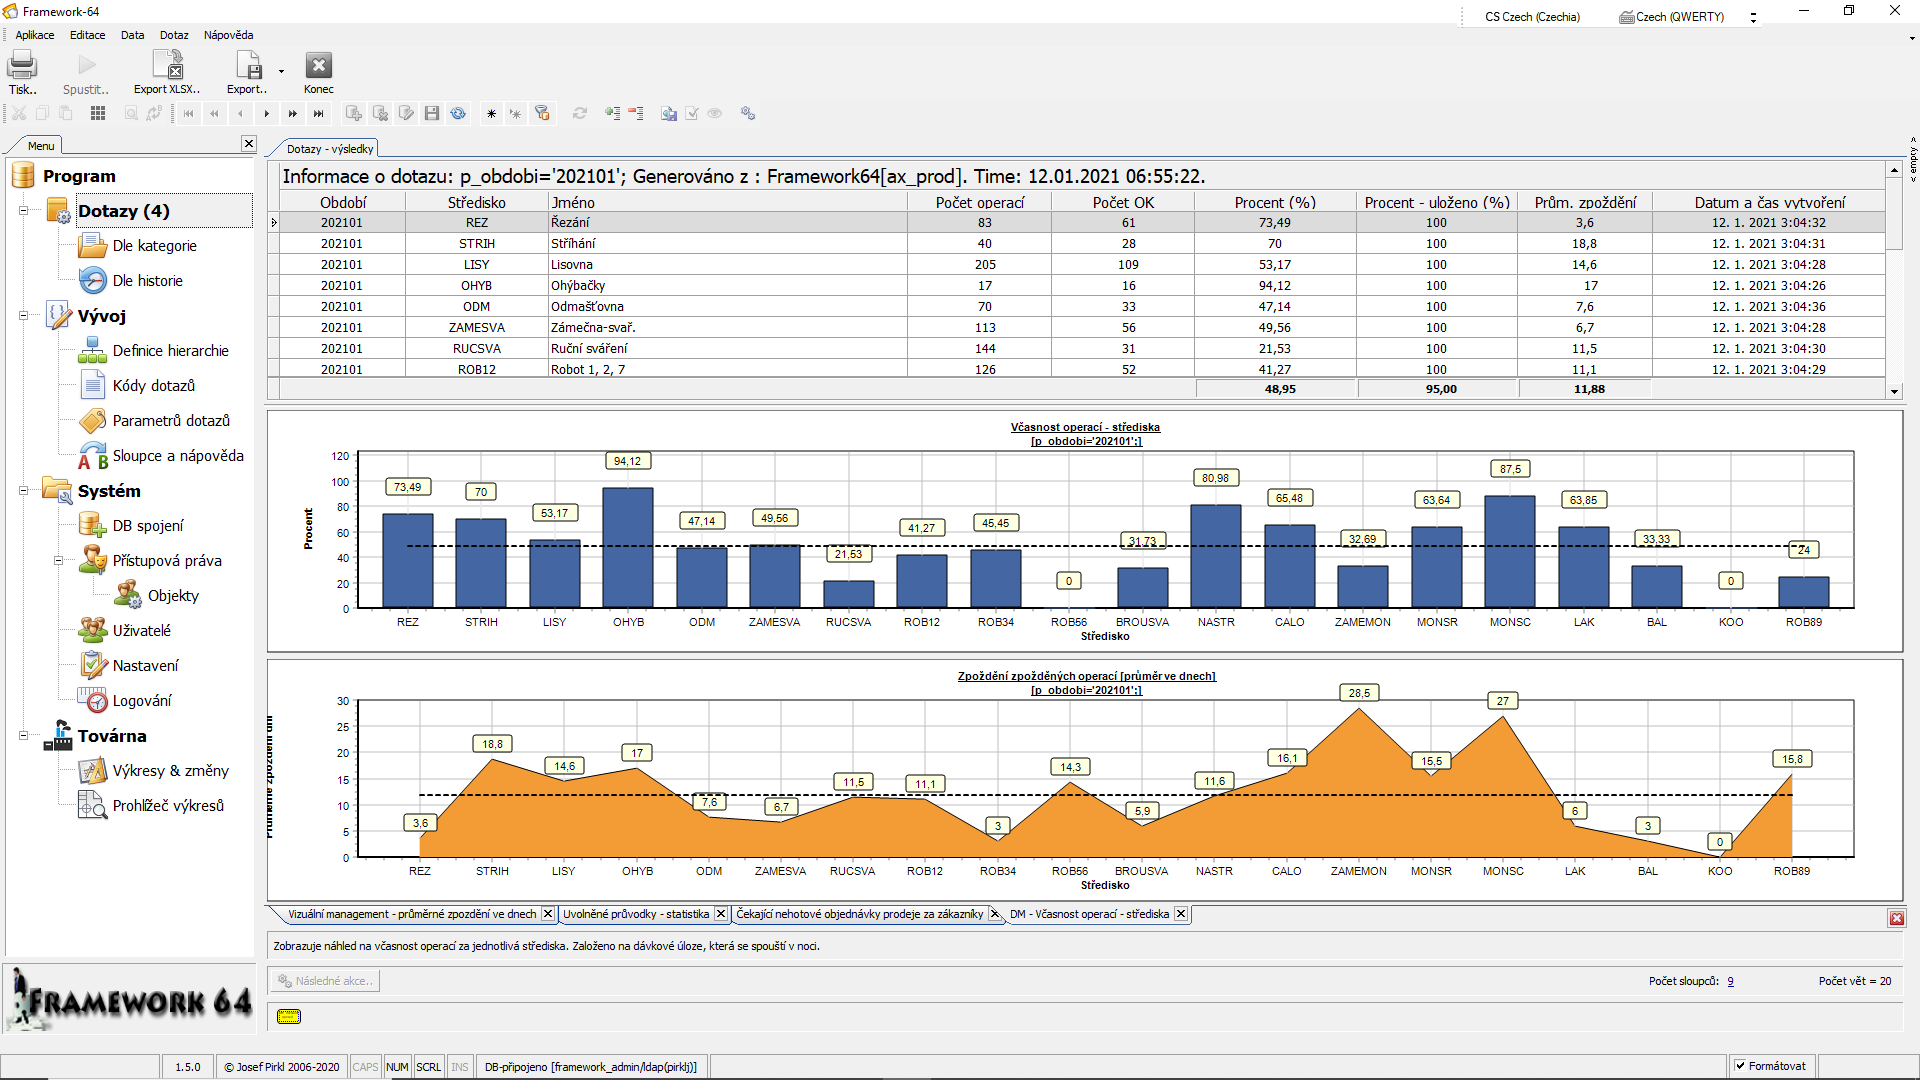Click the OHYB bar in upper chart

(628, 547)
